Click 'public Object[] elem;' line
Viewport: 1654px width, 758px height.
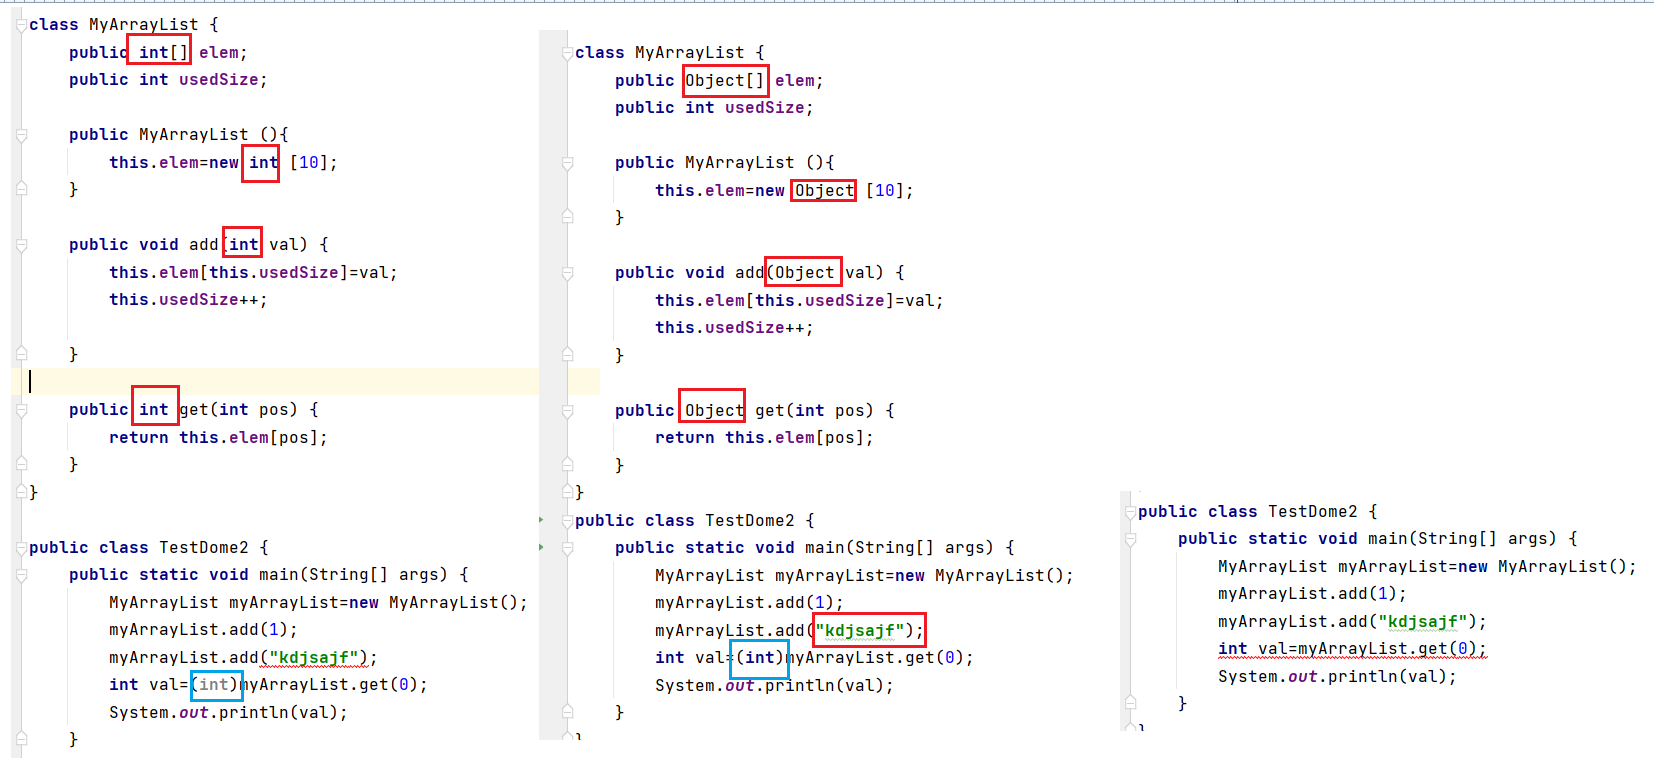point(719,81)
